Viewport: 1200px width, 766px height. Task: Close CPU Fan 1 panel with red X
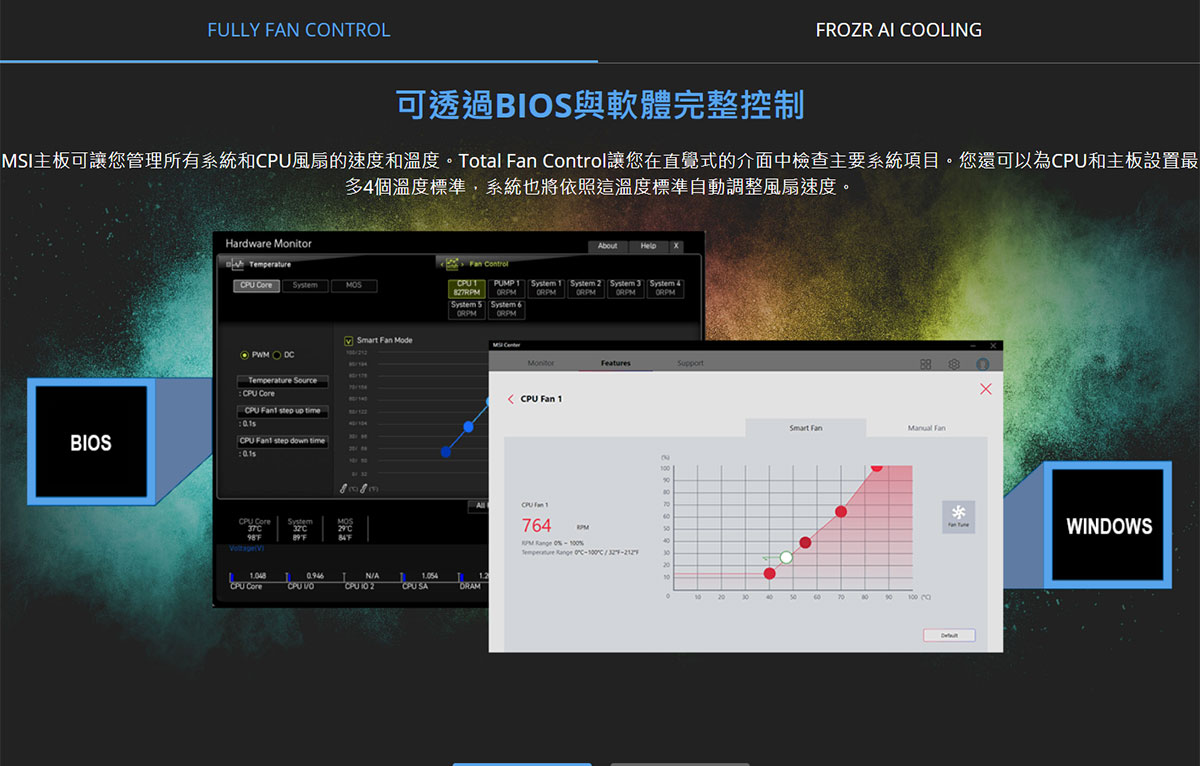click(986, 389)
